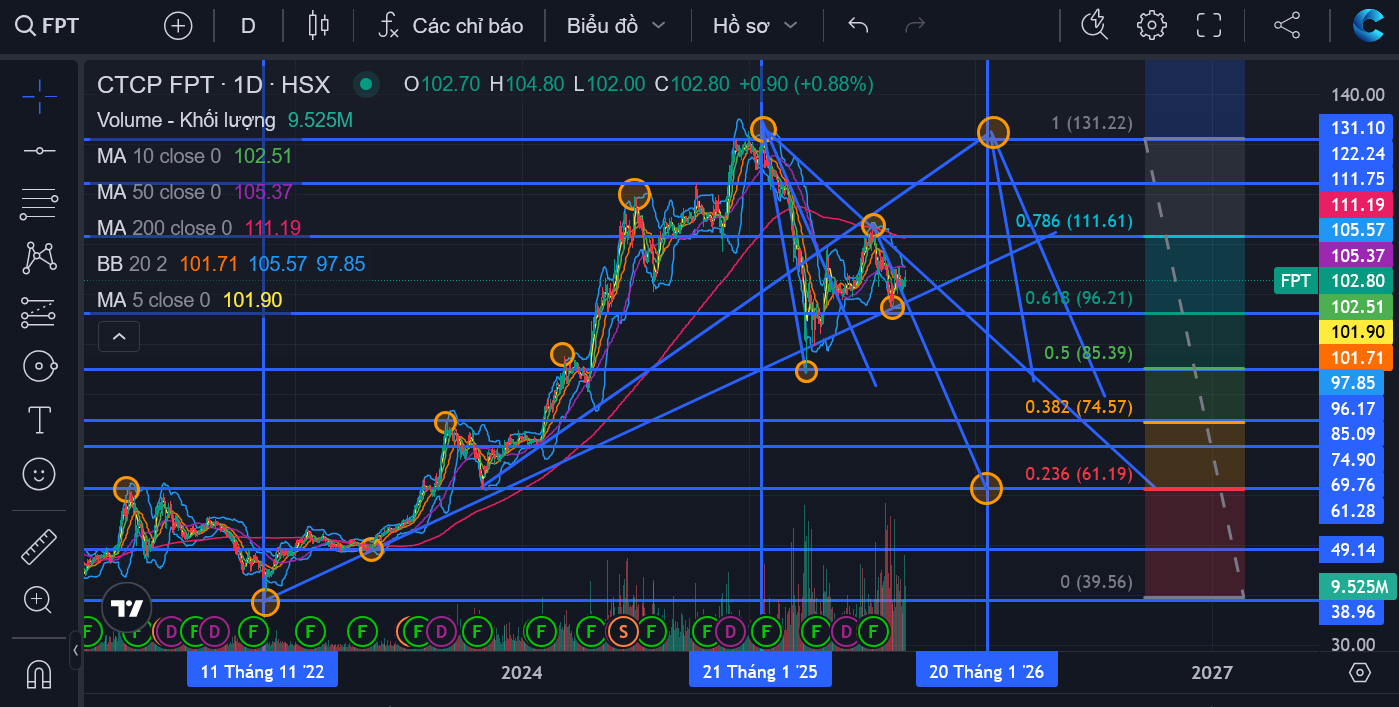This screenshot has height=707, width=1399.
Task: Undo the last chart action
Action: click(x=858, y=26)
